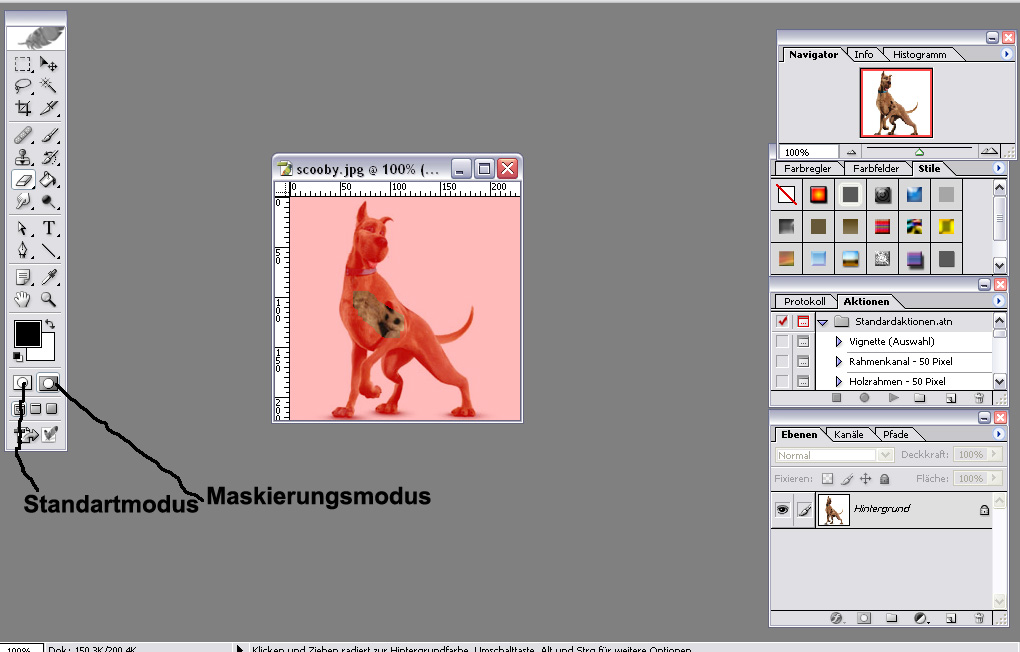Image resolution: width=1020 pixels, height=652 pixels.
Task: Select the Brush tool
Action: pos(48,135)
